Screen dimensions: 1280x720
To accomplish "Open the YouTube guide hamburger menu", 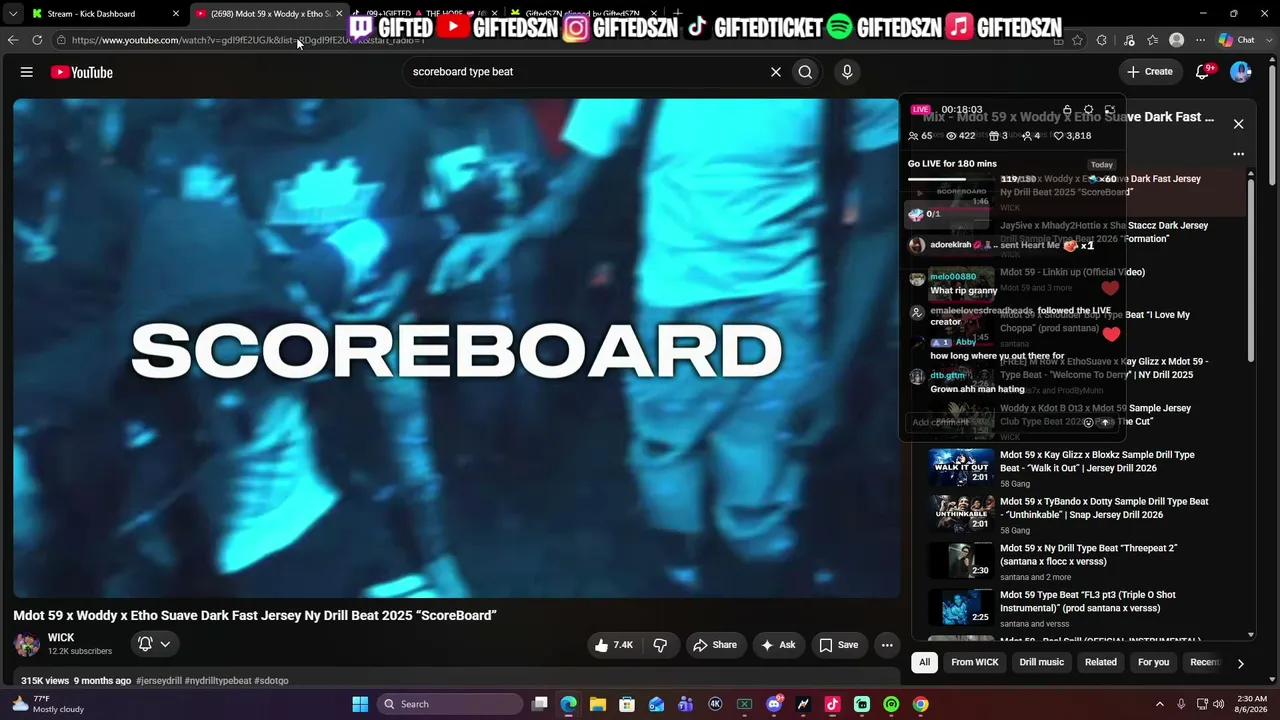I will click(x=27, y=72).
